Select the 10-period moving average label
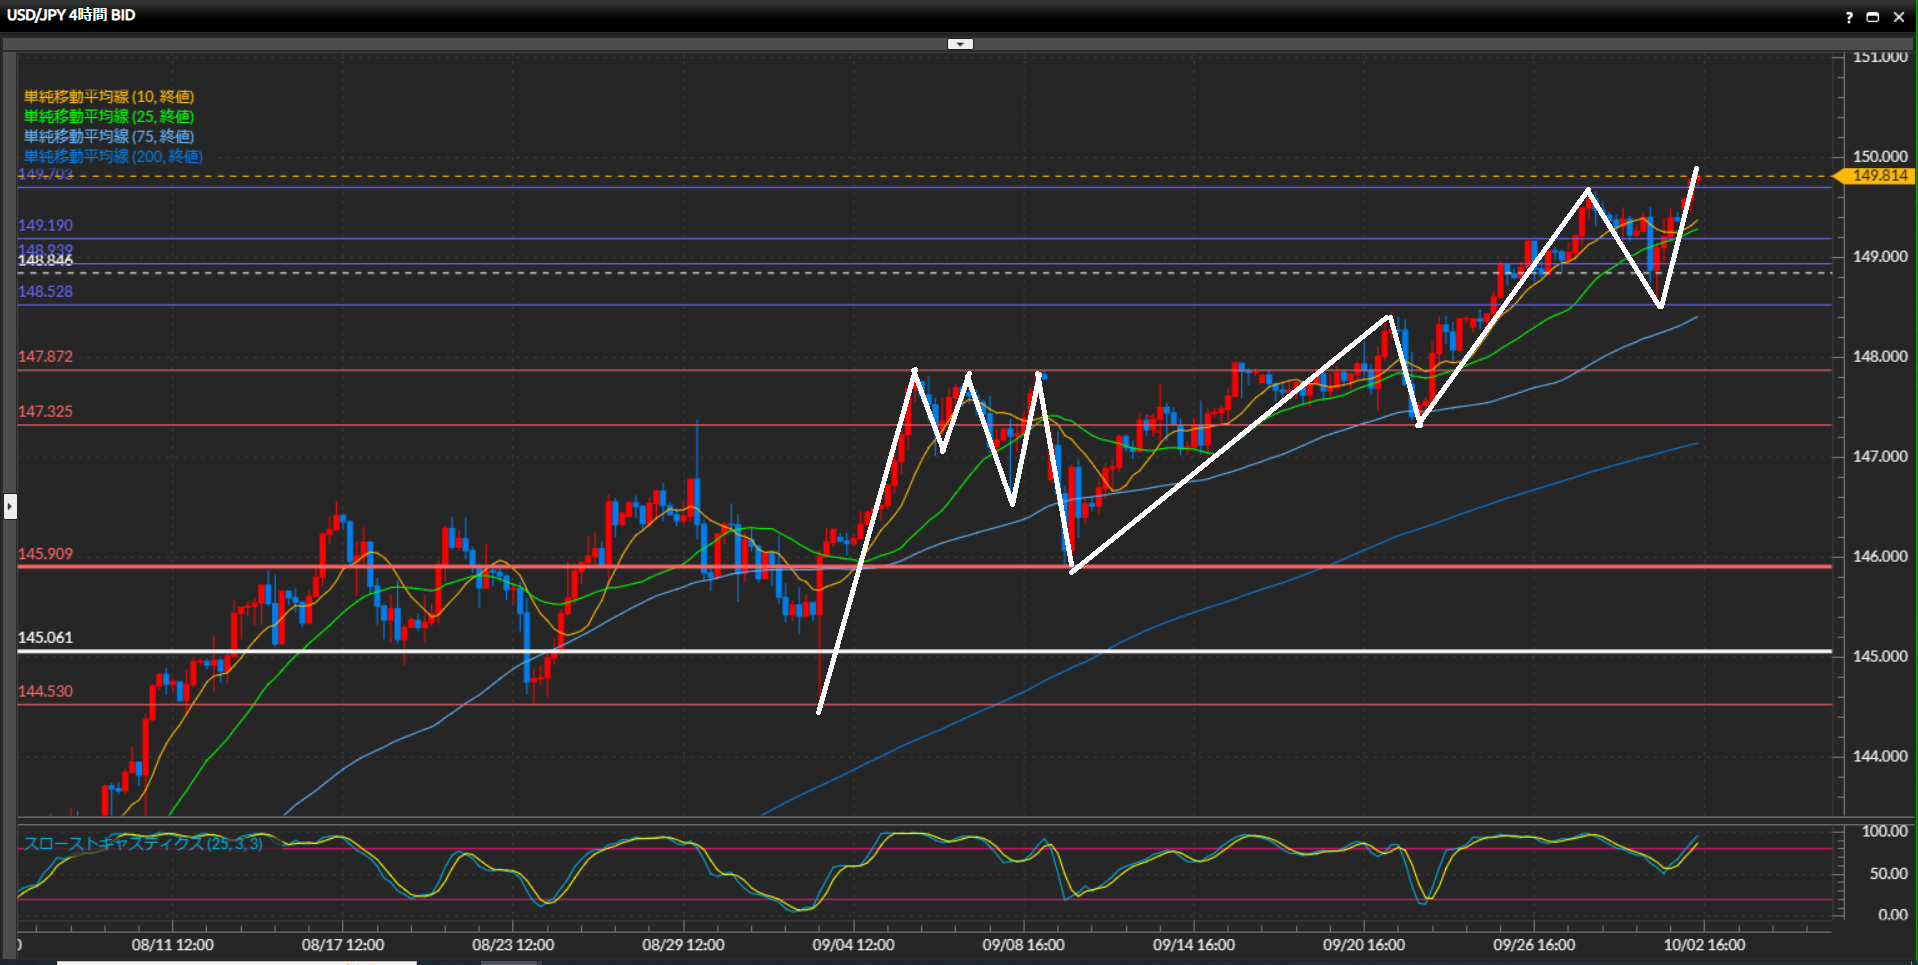The image size is (1918, 965). (109, 97)
